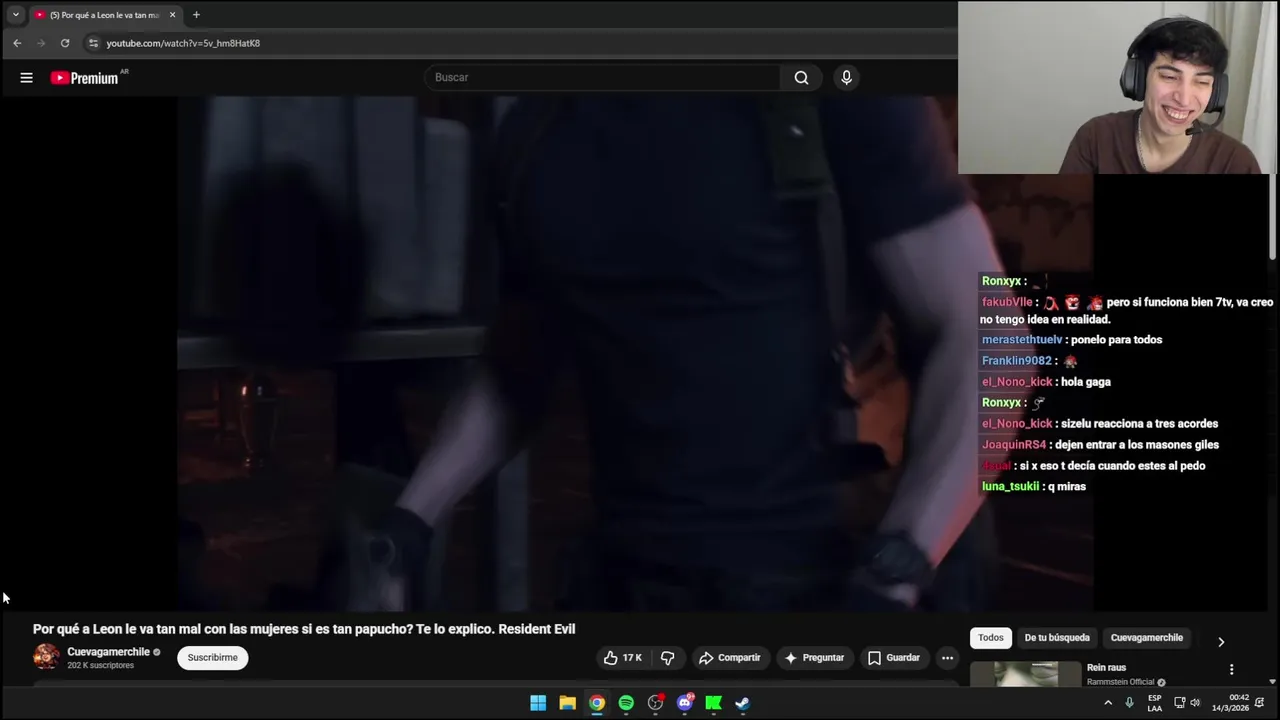Click the Preguntar button

(814, 658)
